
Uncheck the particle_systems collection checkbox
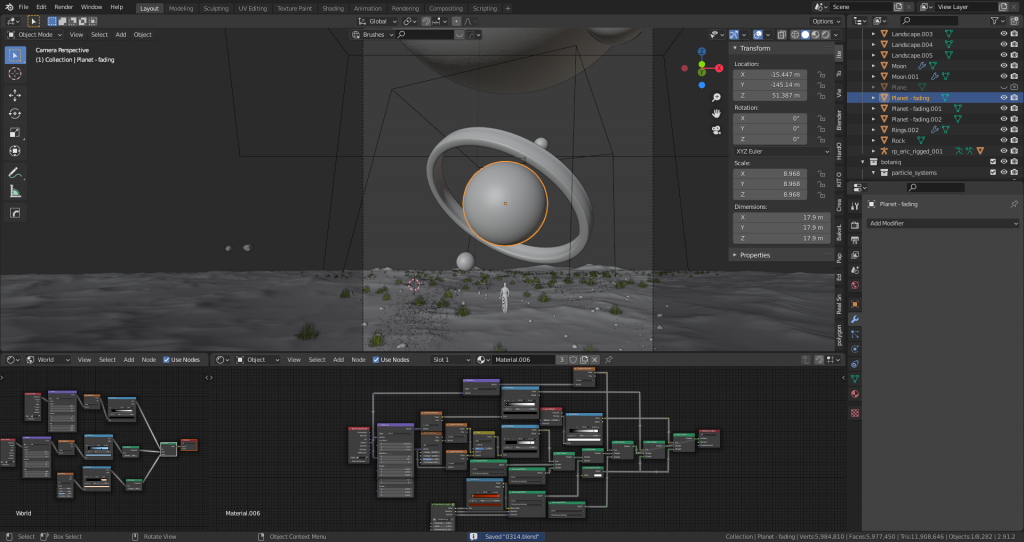coord(993,172)
